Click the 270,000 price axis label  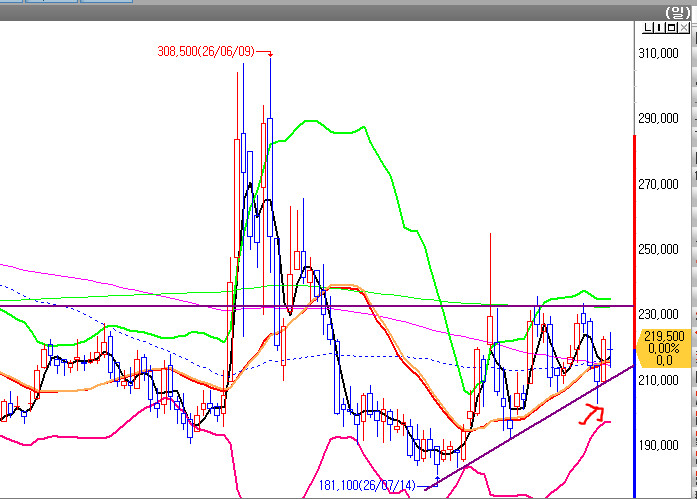[x=658, y=184]
